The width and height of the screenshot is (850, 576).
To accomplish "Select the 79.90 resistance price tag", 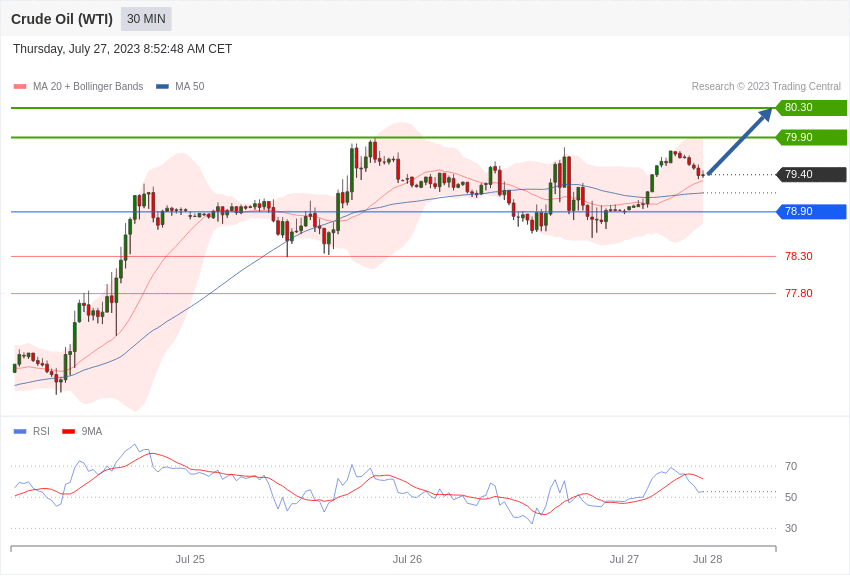I will [x=811, y=138].
